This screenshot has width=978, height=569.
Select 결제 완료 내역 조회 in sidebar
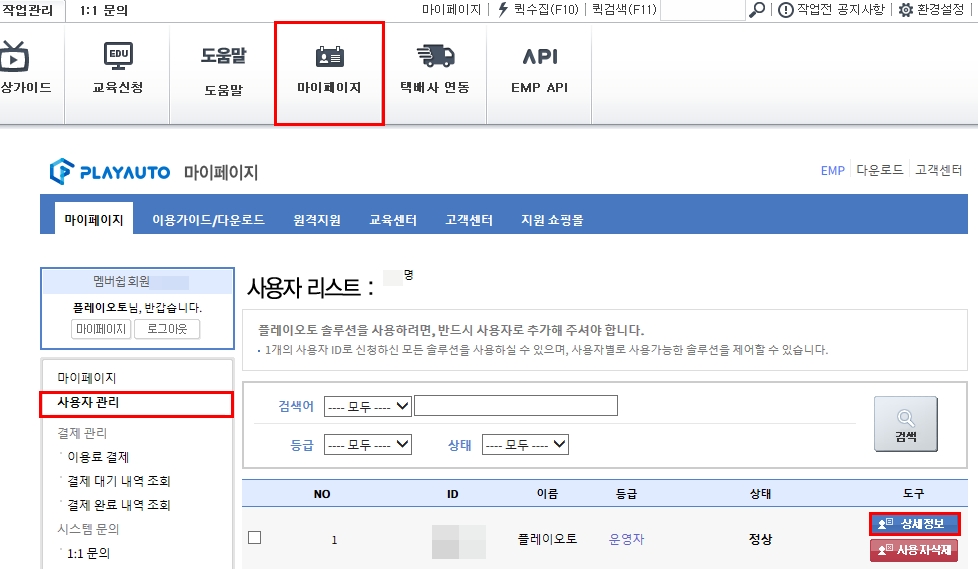(x=119, y=505)
